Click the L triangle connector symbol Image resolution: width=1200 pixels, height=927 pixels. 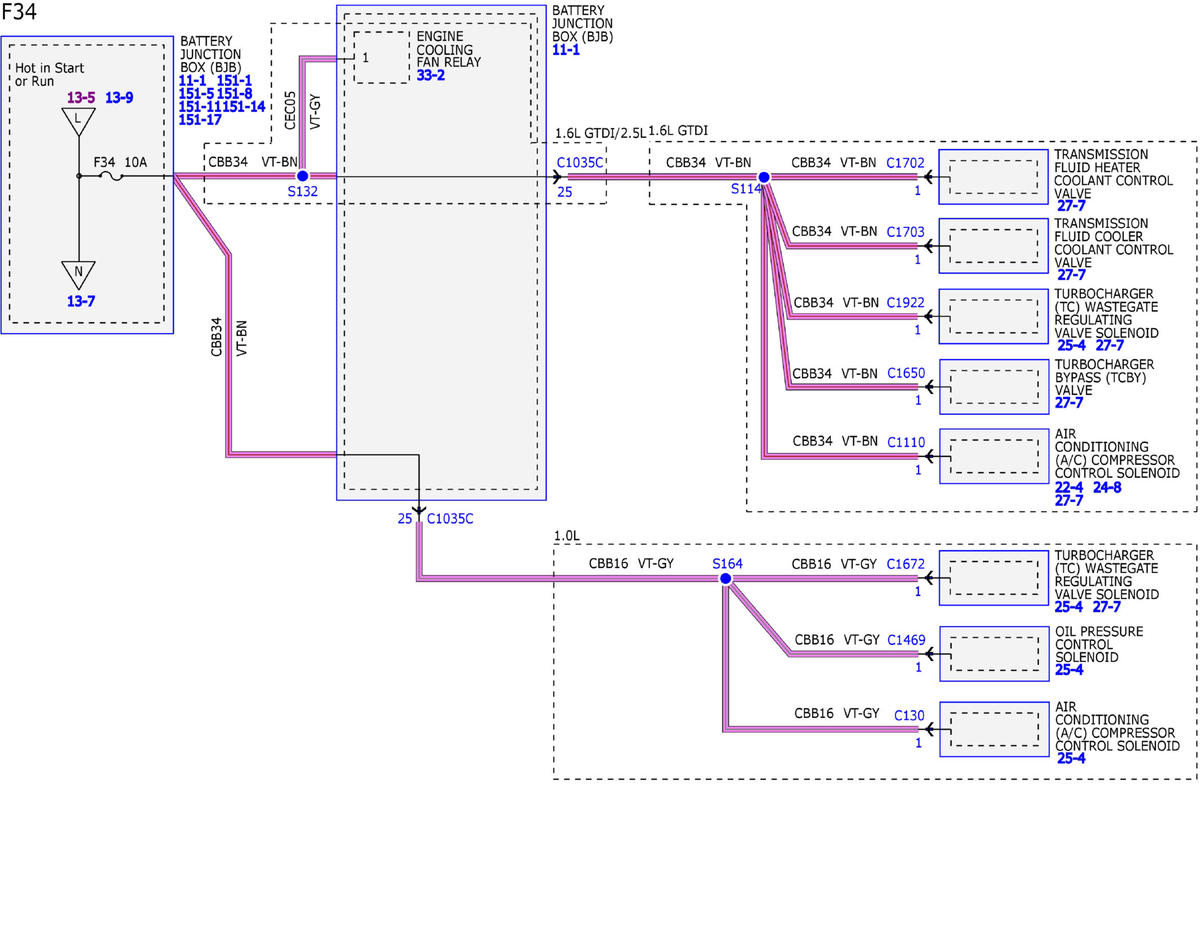coord(79,122)
